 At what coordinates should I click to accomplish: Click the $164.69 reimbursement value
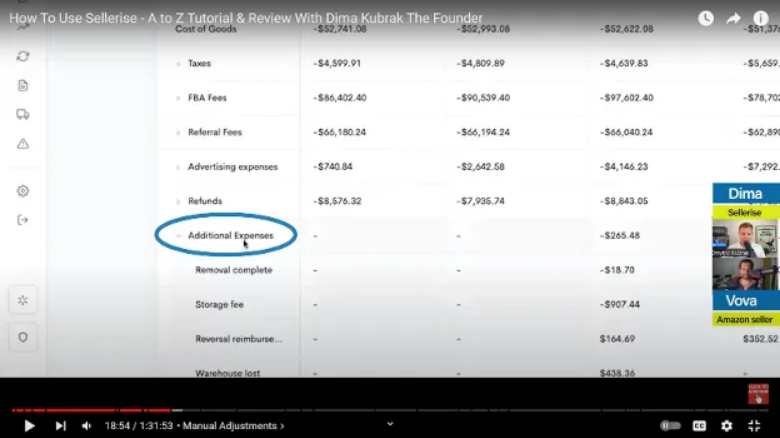pos(617,339)
